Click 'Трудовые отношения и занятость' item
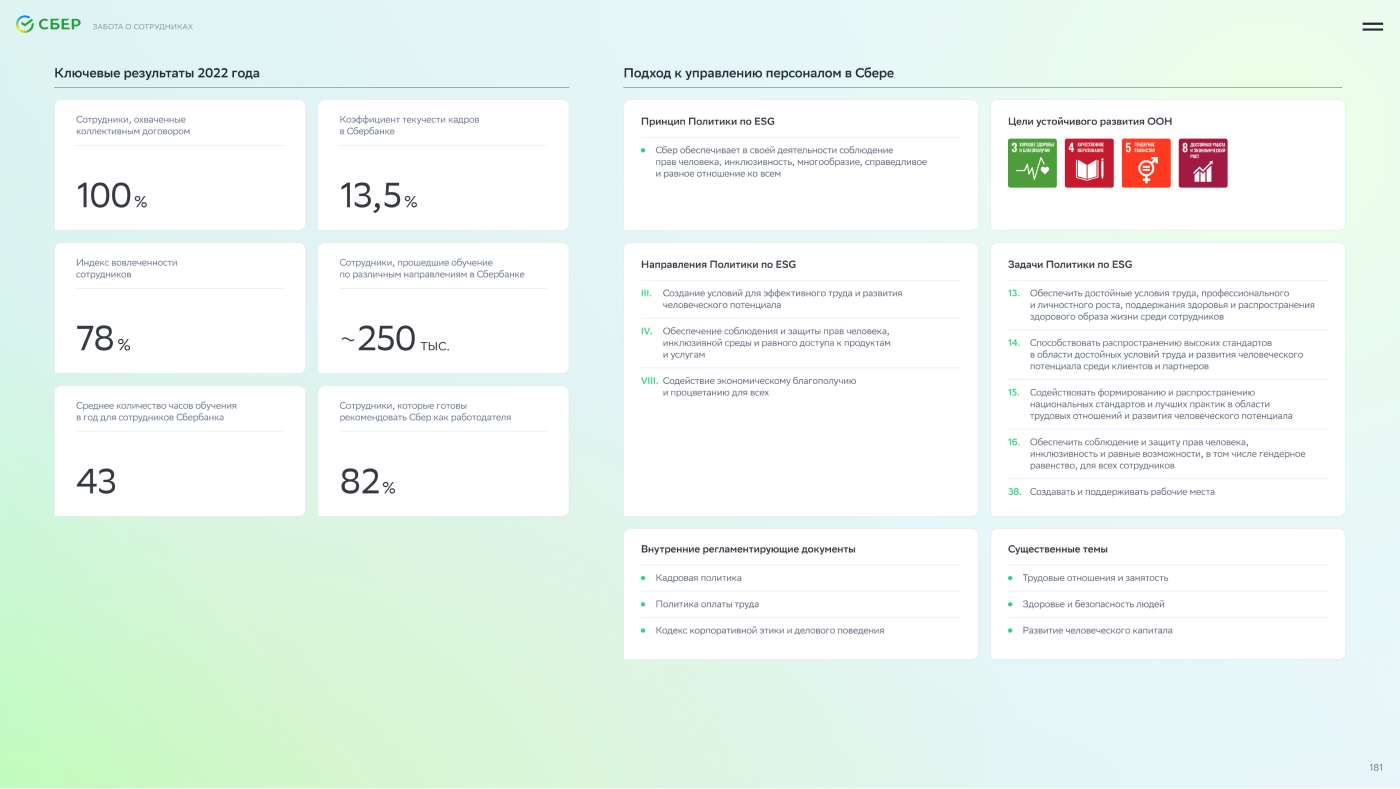Image resolution: width=1400 pixels, height=789 pixels. tap(1095, 578)
